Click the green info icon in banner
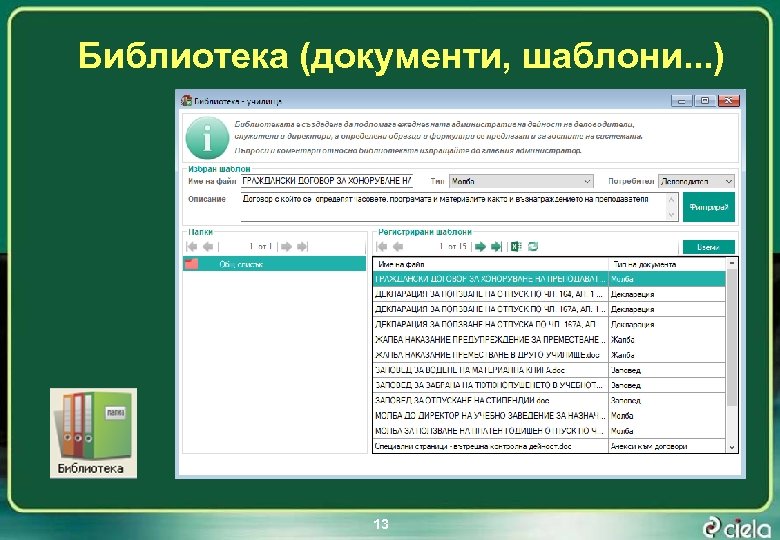 [207, 138]
